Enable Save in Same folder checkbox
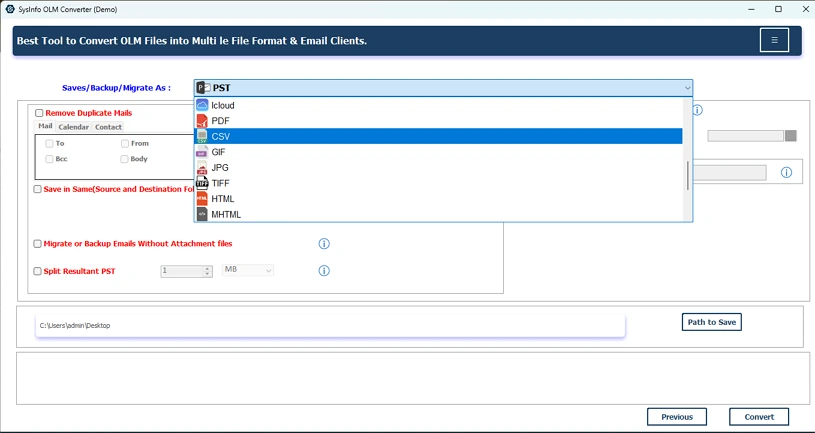Viewport: 815px width, 433px height. pyautogui.click(x=37, y=189)
